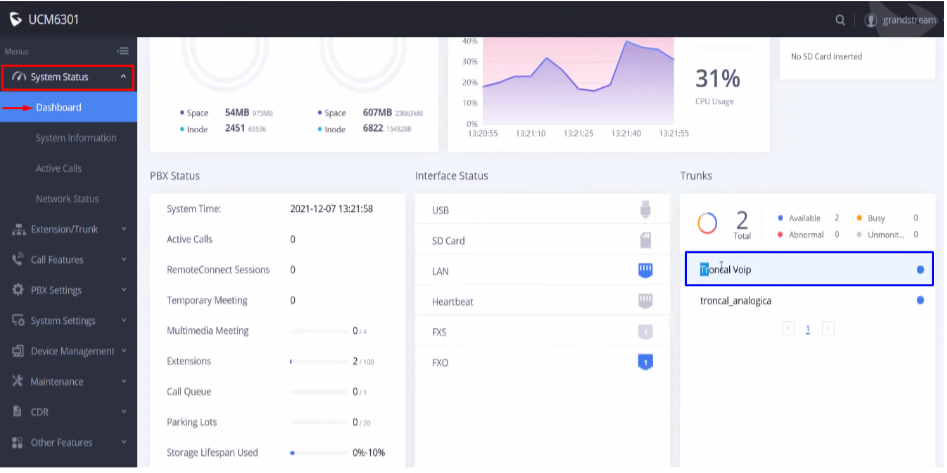Click the Extension/Trunk network icon
The width and height of the screenshot is (947, 473).
(x=19, y=230)
